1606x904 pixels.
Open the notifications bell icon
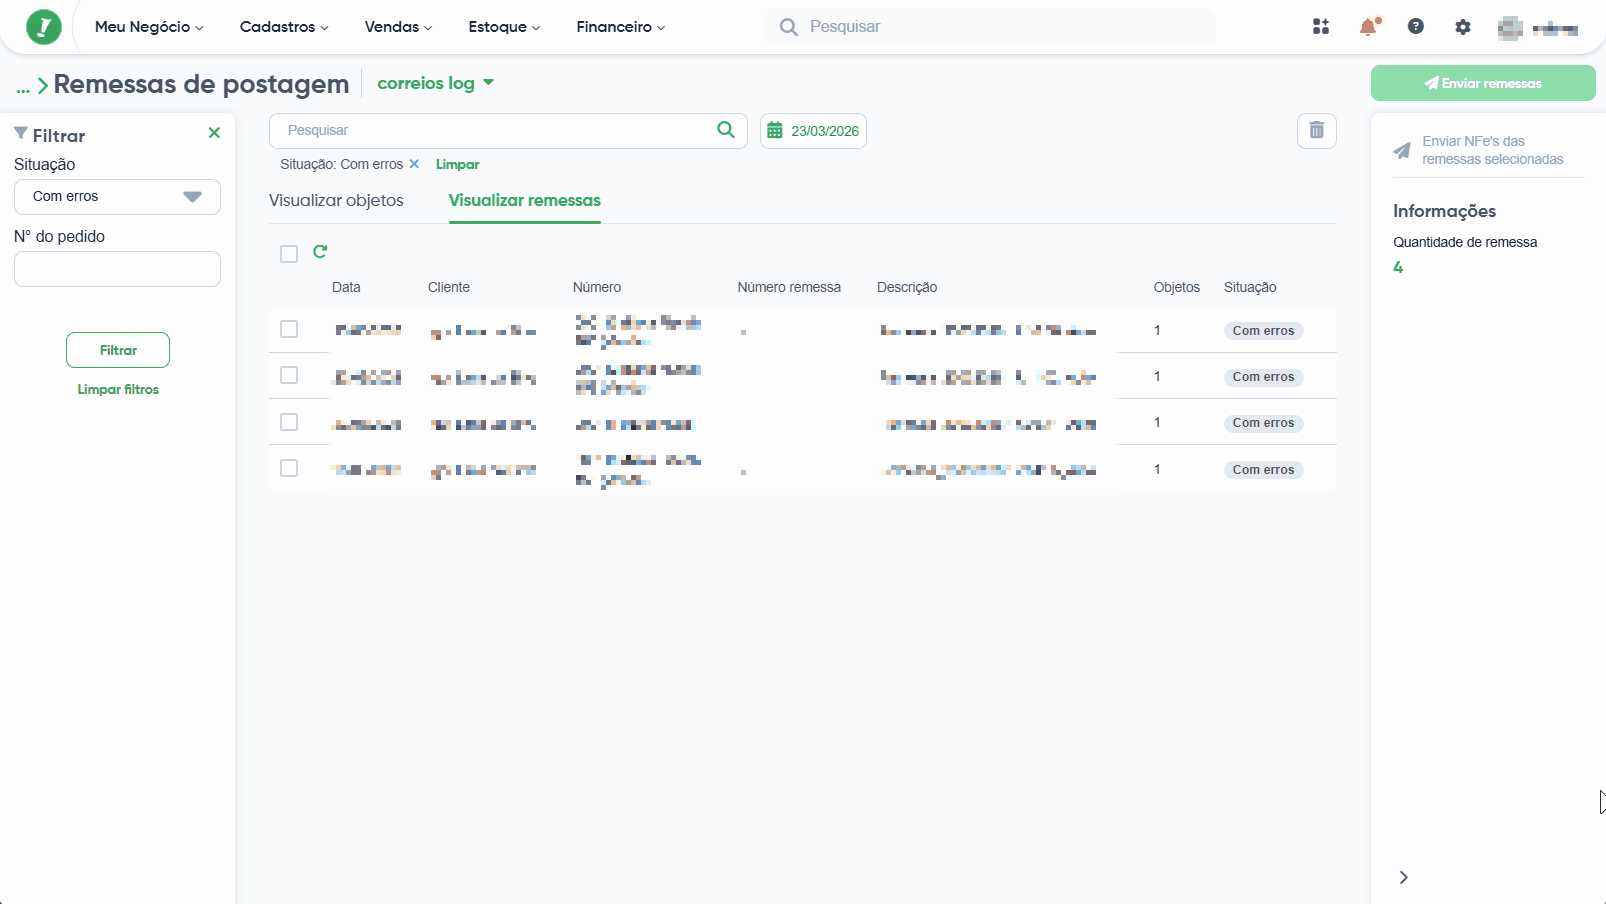coord(1368,27)
